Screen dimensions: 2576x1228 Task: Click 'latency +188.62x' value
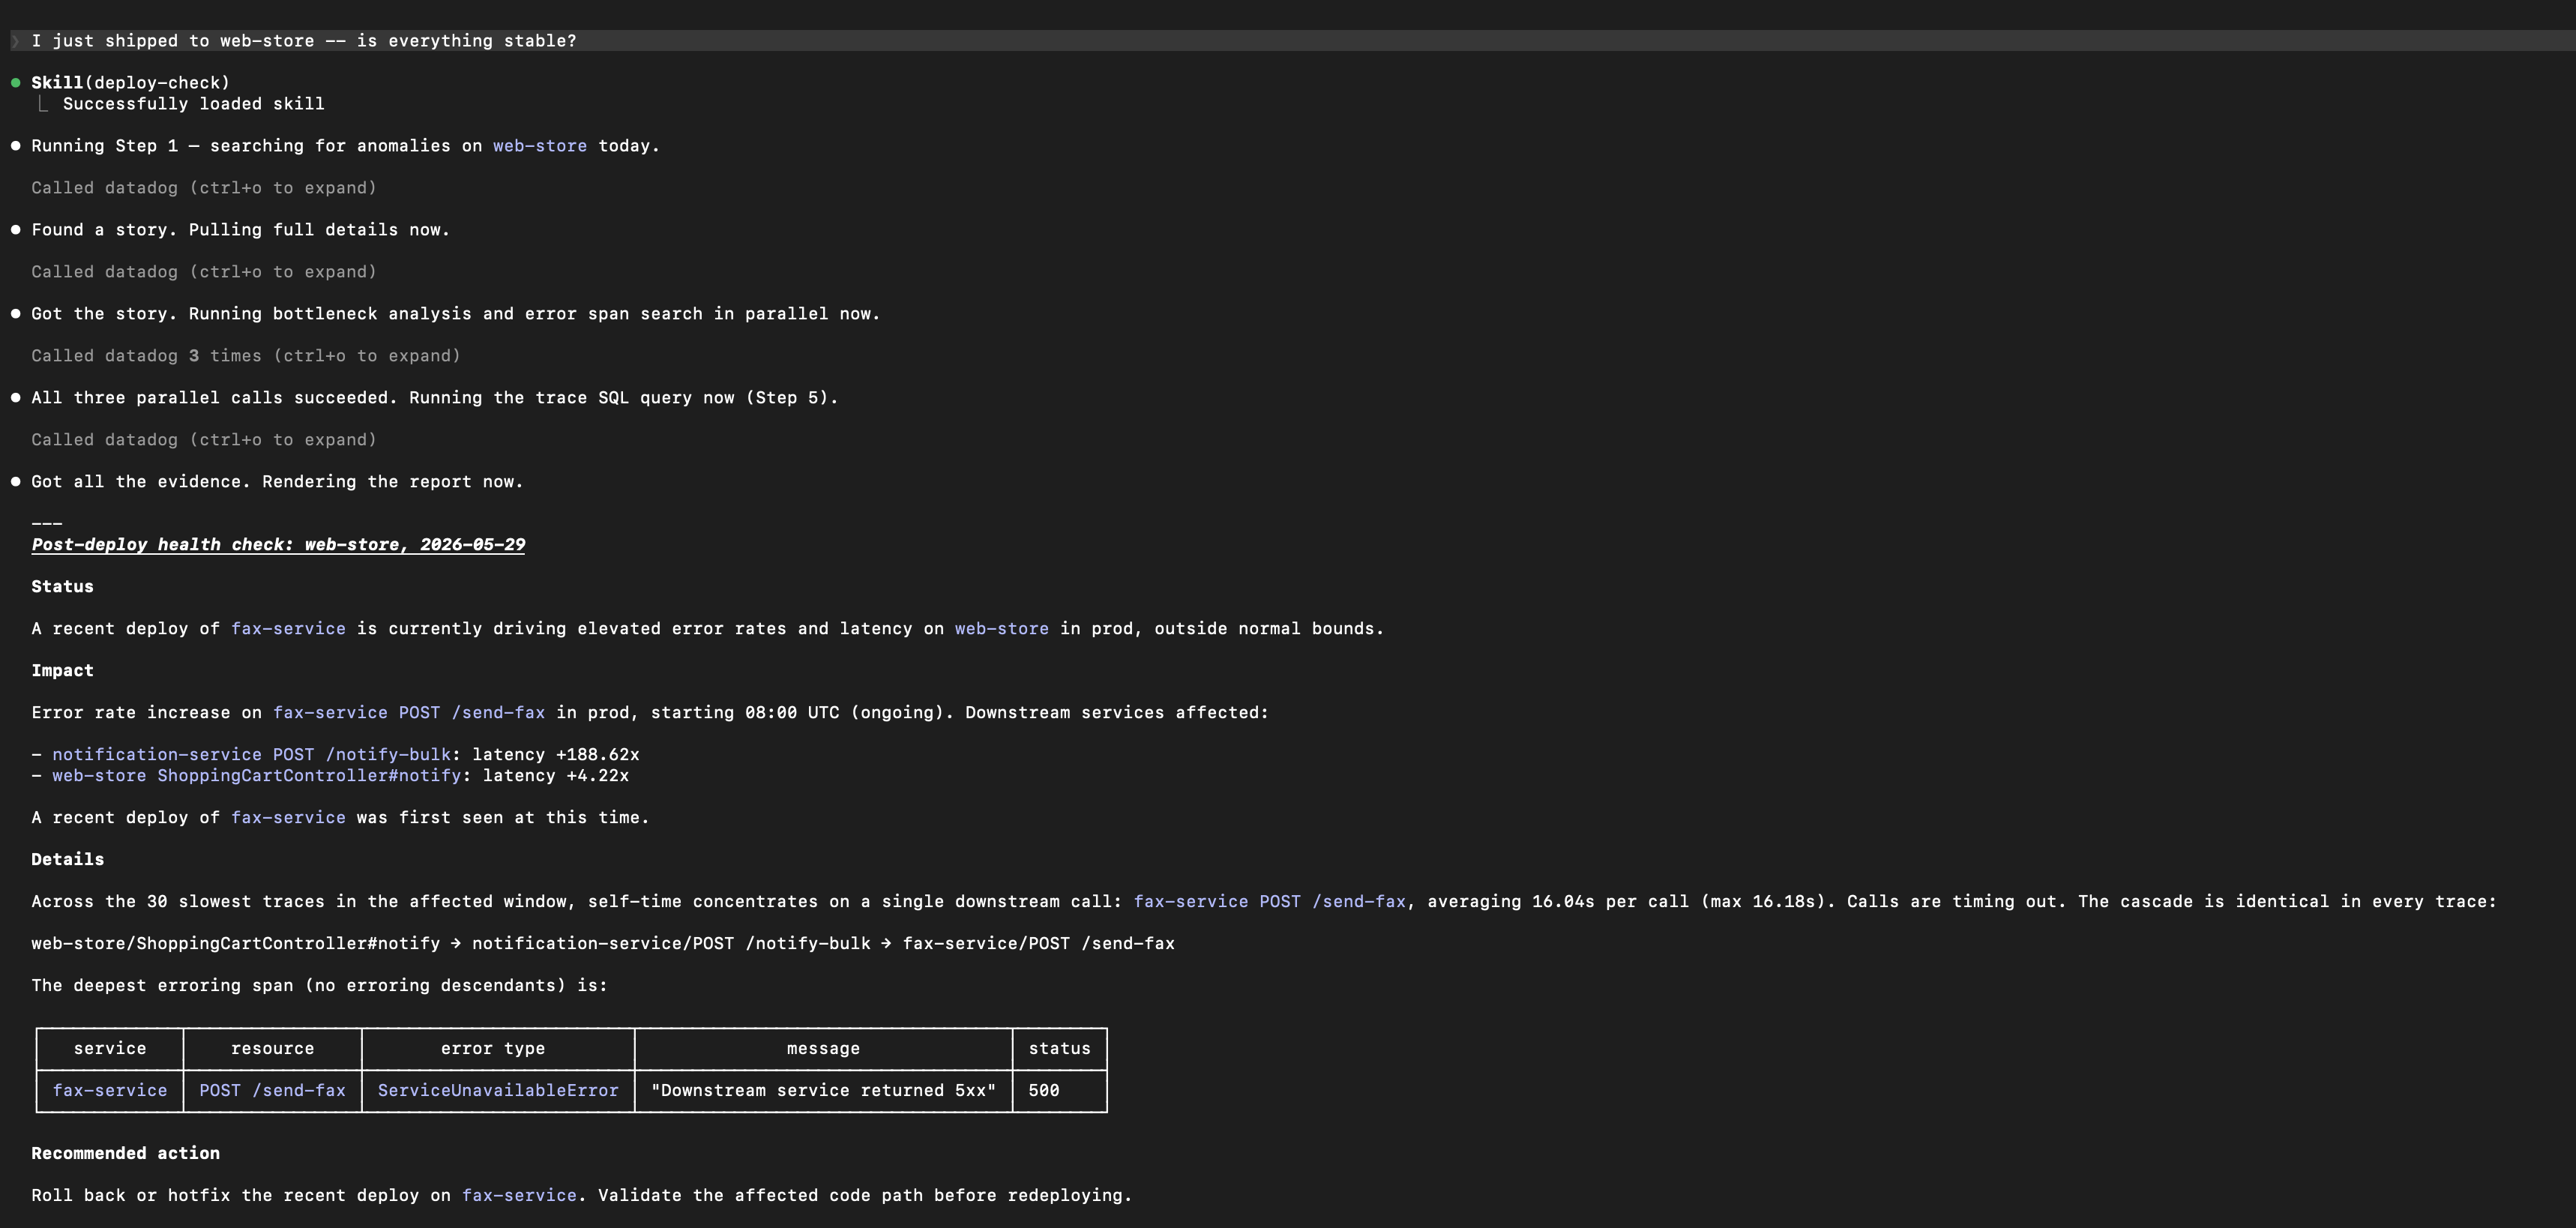point(555,755)
